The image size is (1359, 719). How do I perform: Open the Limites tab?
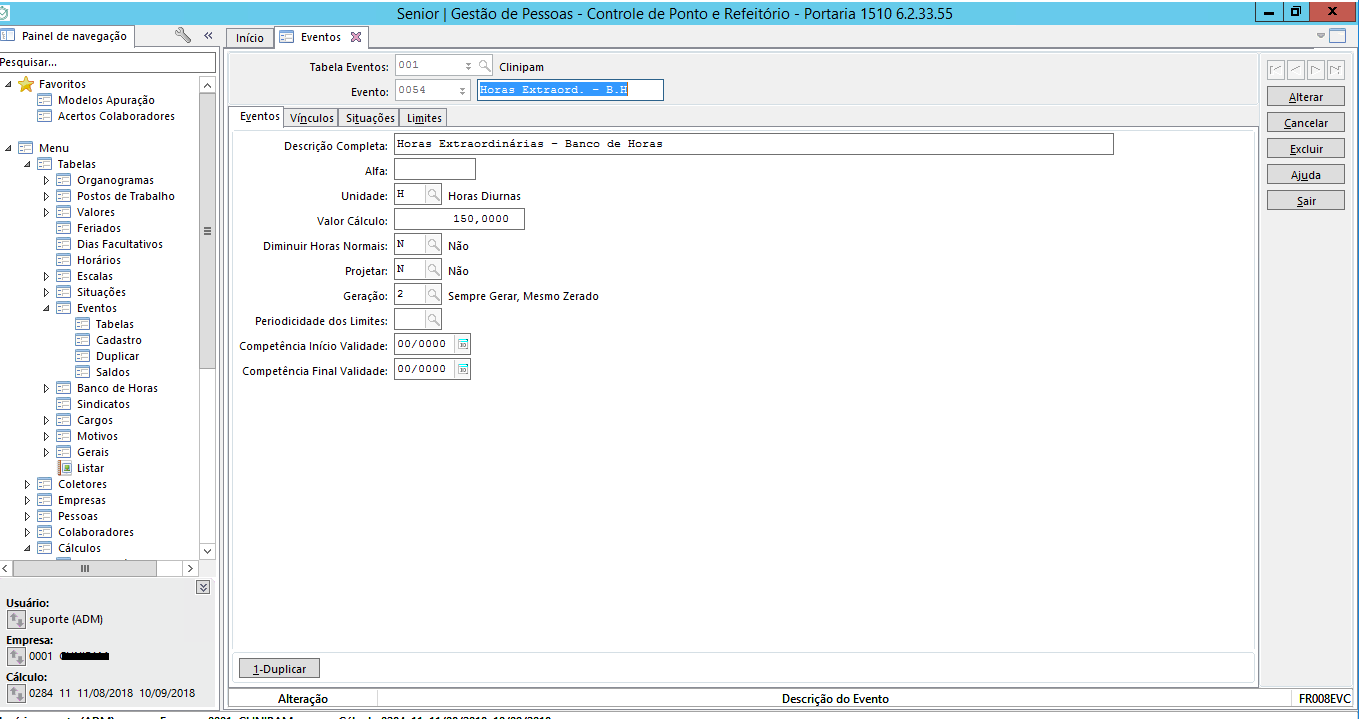point(424,118)
